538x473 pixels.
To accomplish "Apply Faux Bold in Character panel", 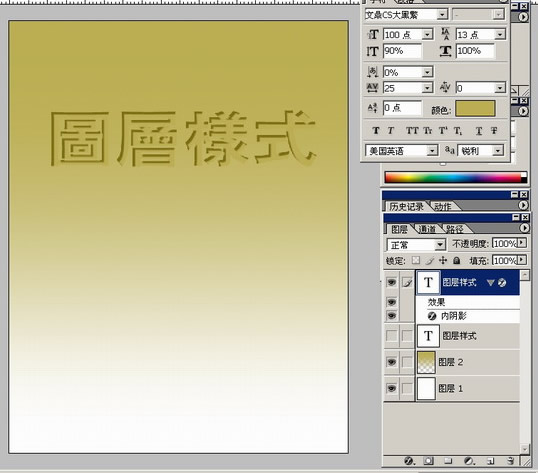I will coord(376,131).
